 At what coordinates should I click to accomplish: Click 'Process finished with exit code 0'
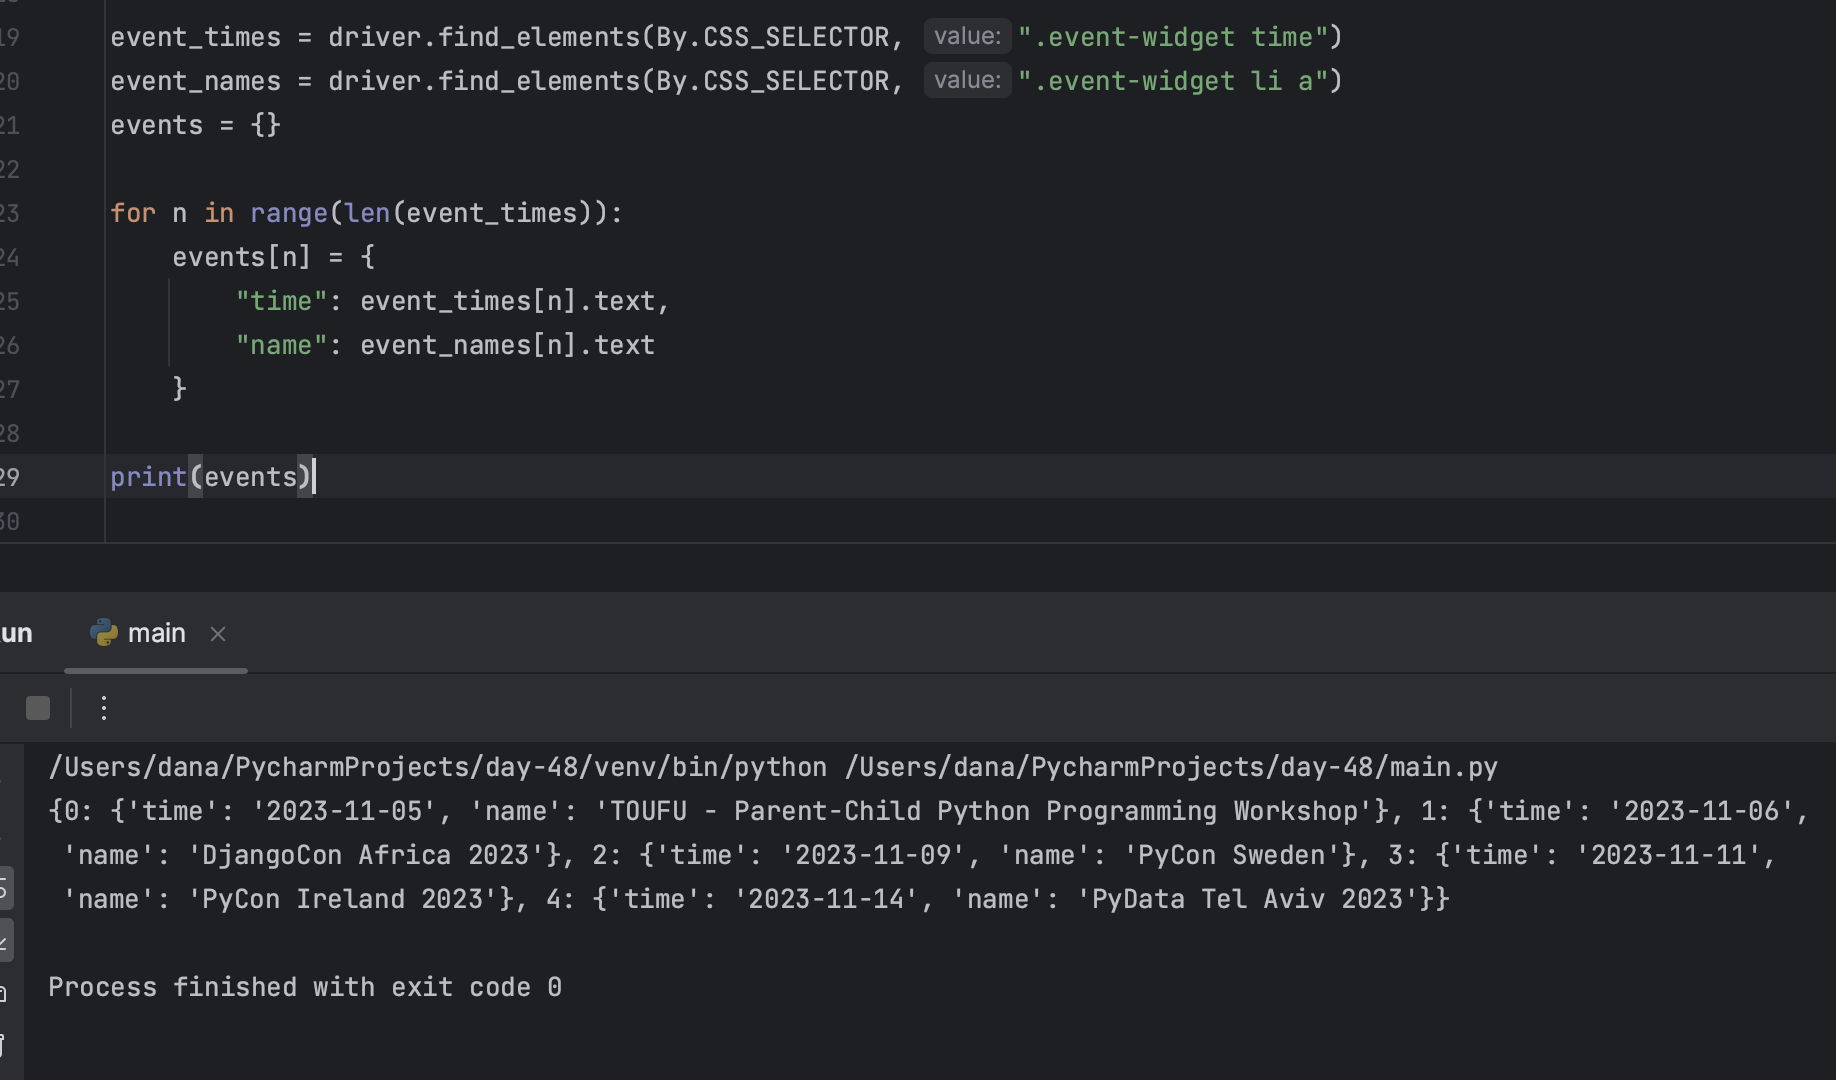coord(305,987)
